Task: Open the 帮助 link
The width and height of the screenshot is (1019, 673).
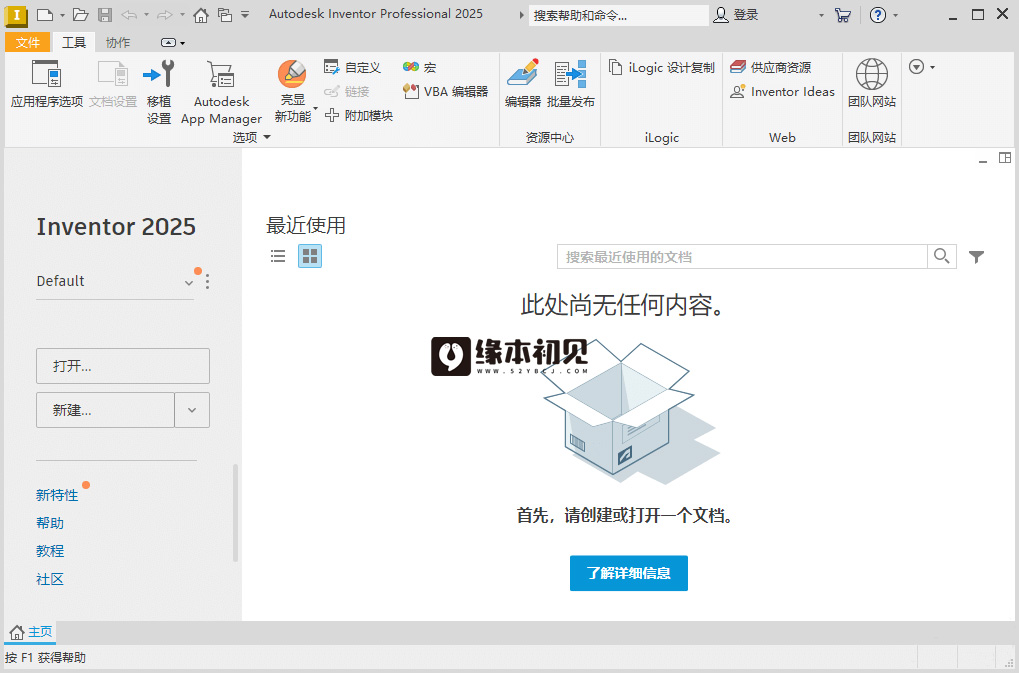Action: 50,523
